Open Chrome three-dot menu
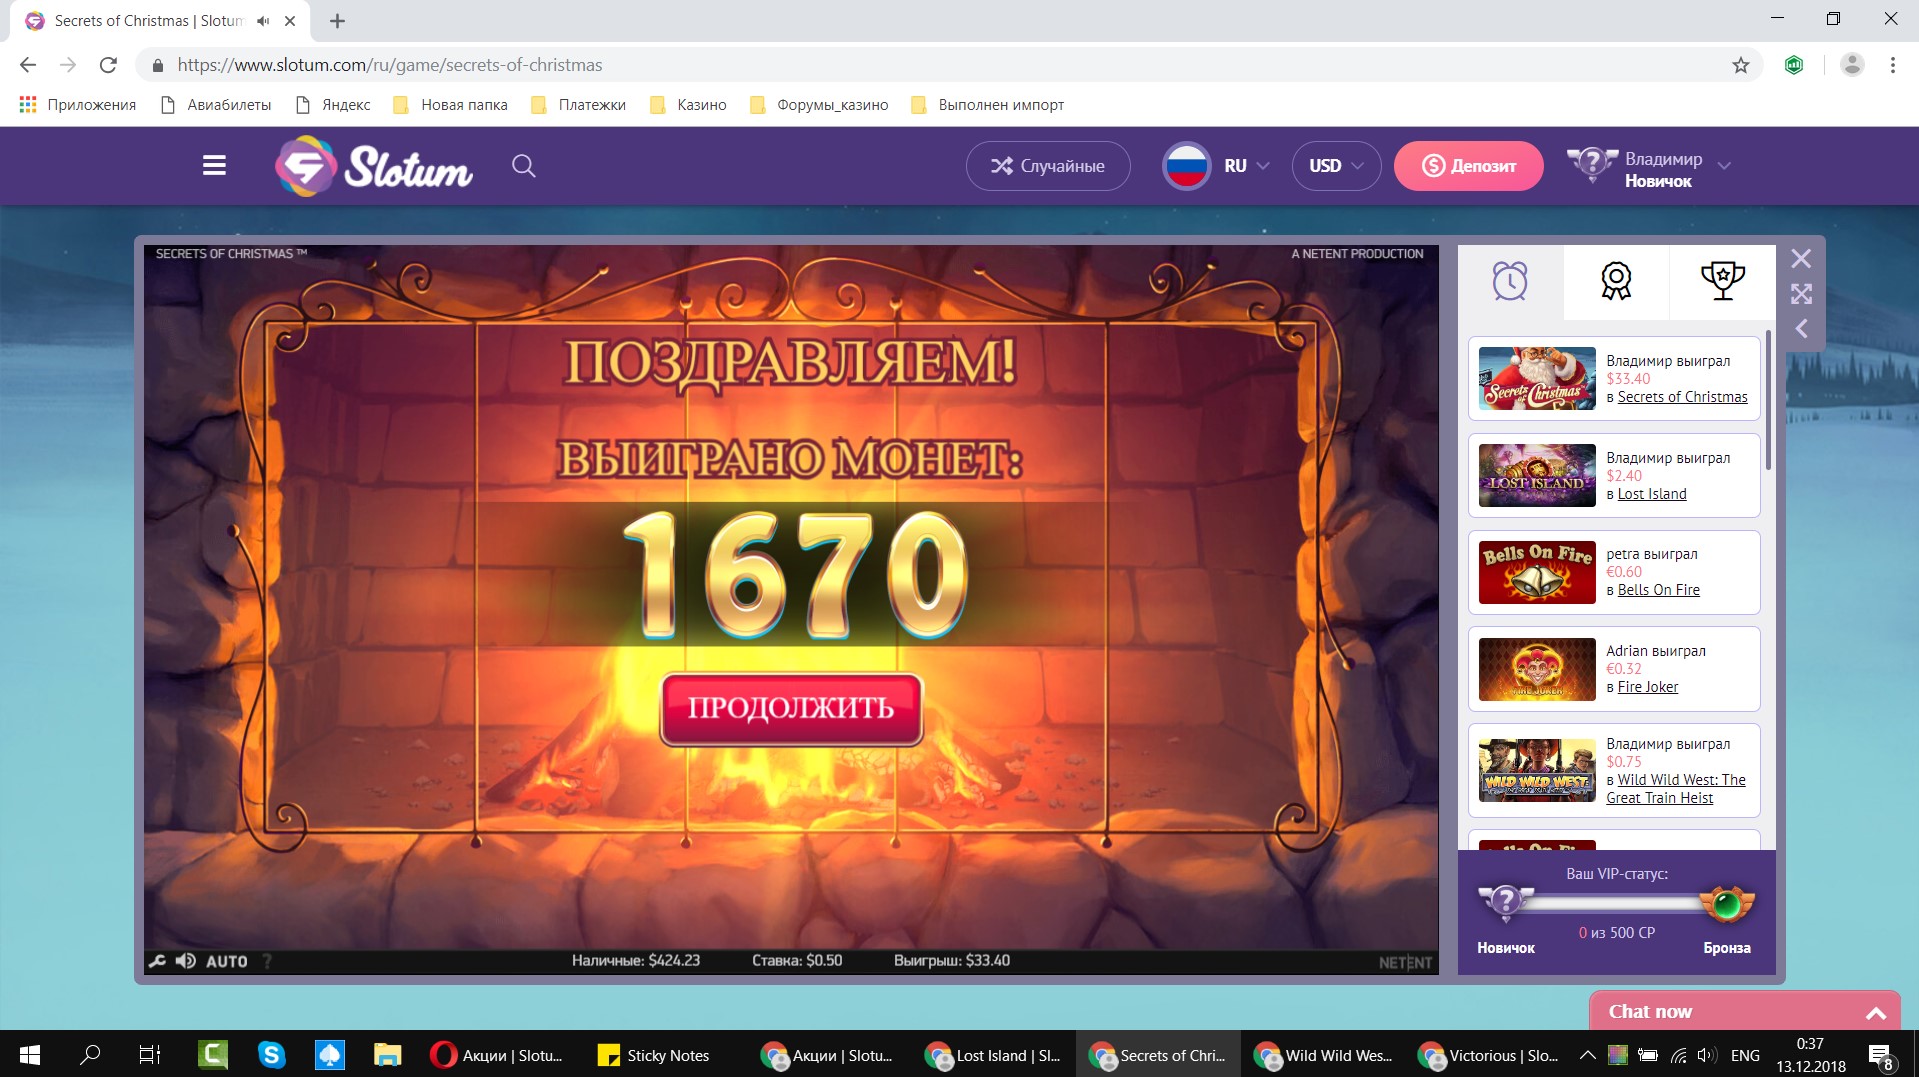1919x1077 pixels. pos(1893,65)
